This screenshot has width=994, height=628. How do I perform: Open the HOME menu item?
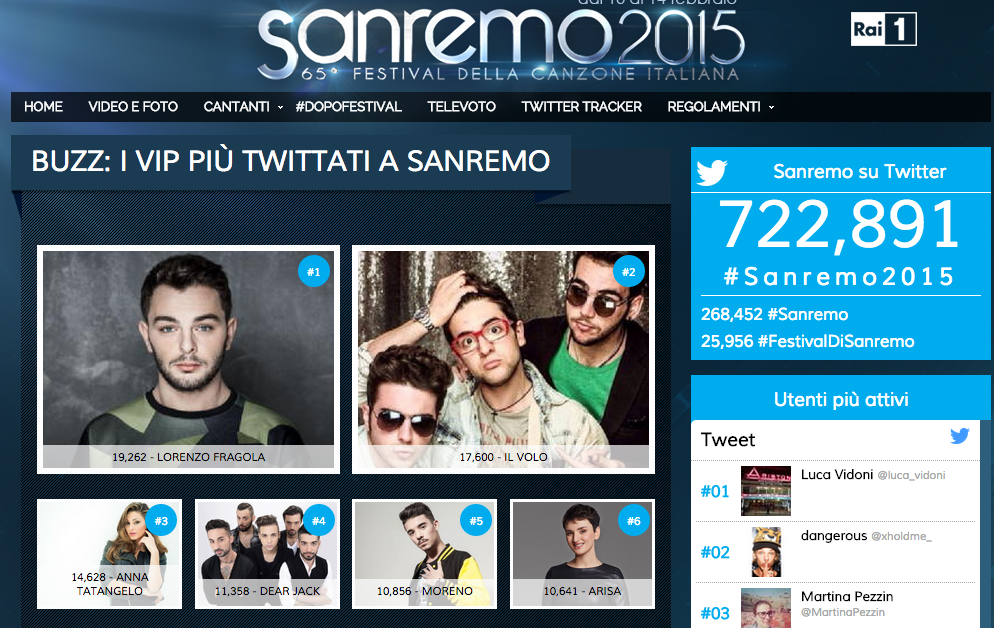[43, 106]
